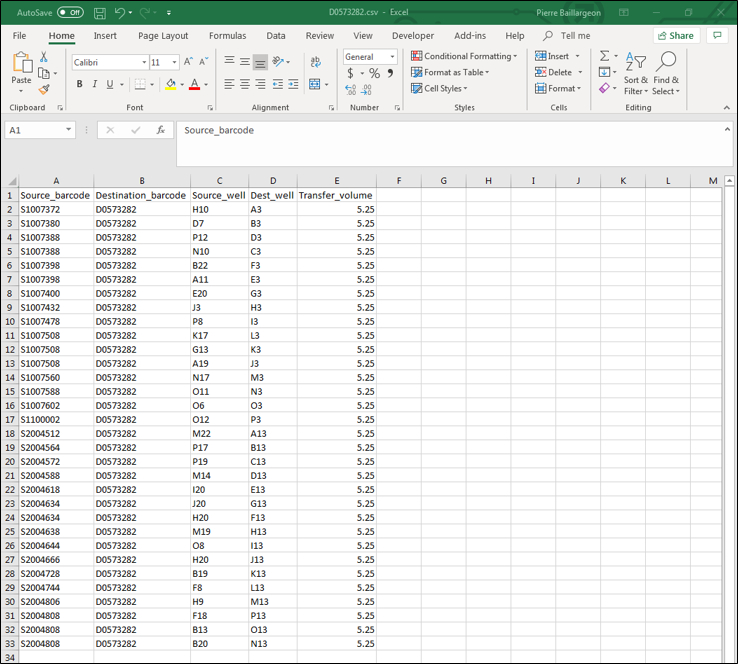Toggle Italic formatting

[94, 85]
